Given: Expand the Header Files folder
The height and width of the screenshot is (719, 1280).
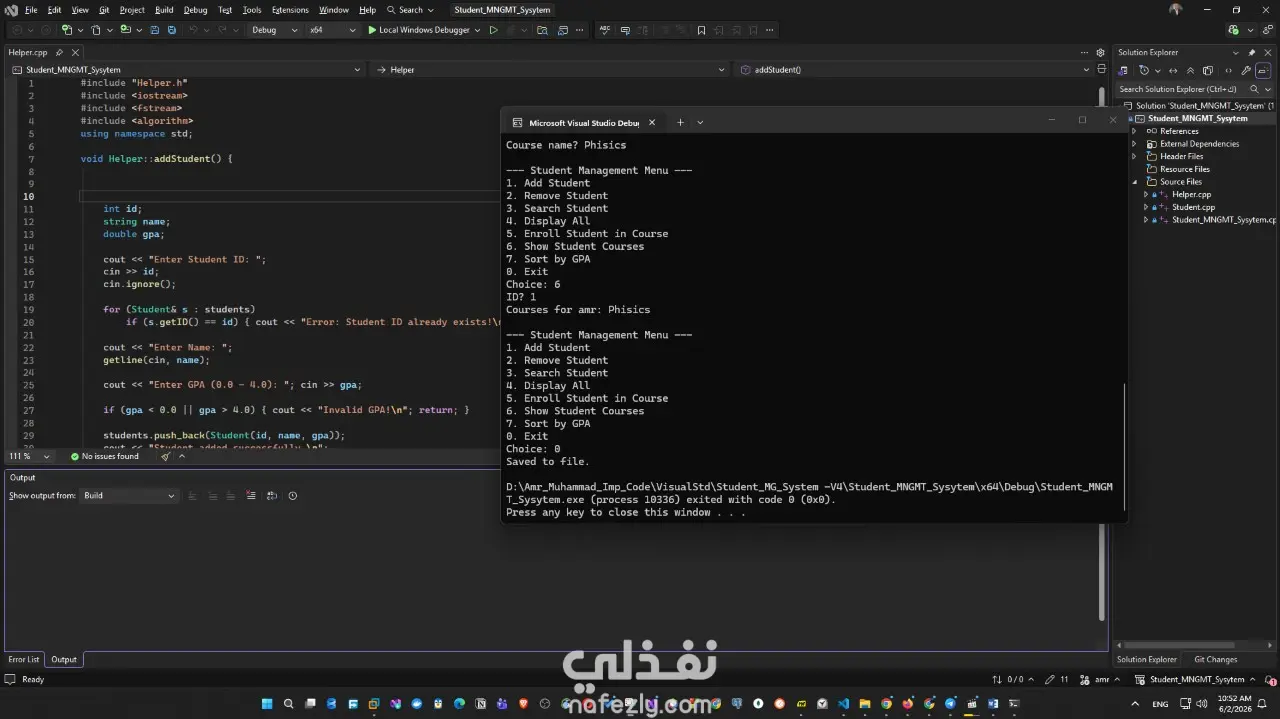Looking at the screenshot, I should (1134, 156).
